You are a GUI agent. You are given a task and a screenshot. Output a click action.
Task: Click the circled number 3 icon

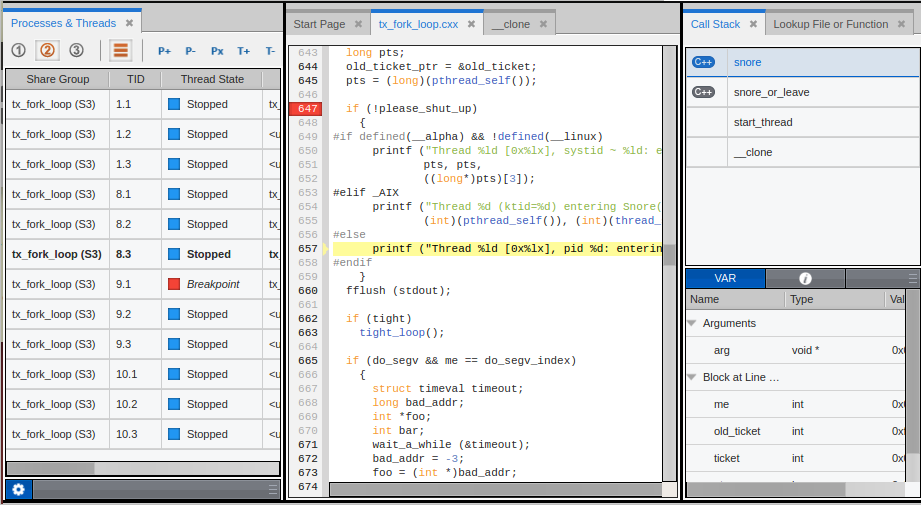click(x=76, y=50)
